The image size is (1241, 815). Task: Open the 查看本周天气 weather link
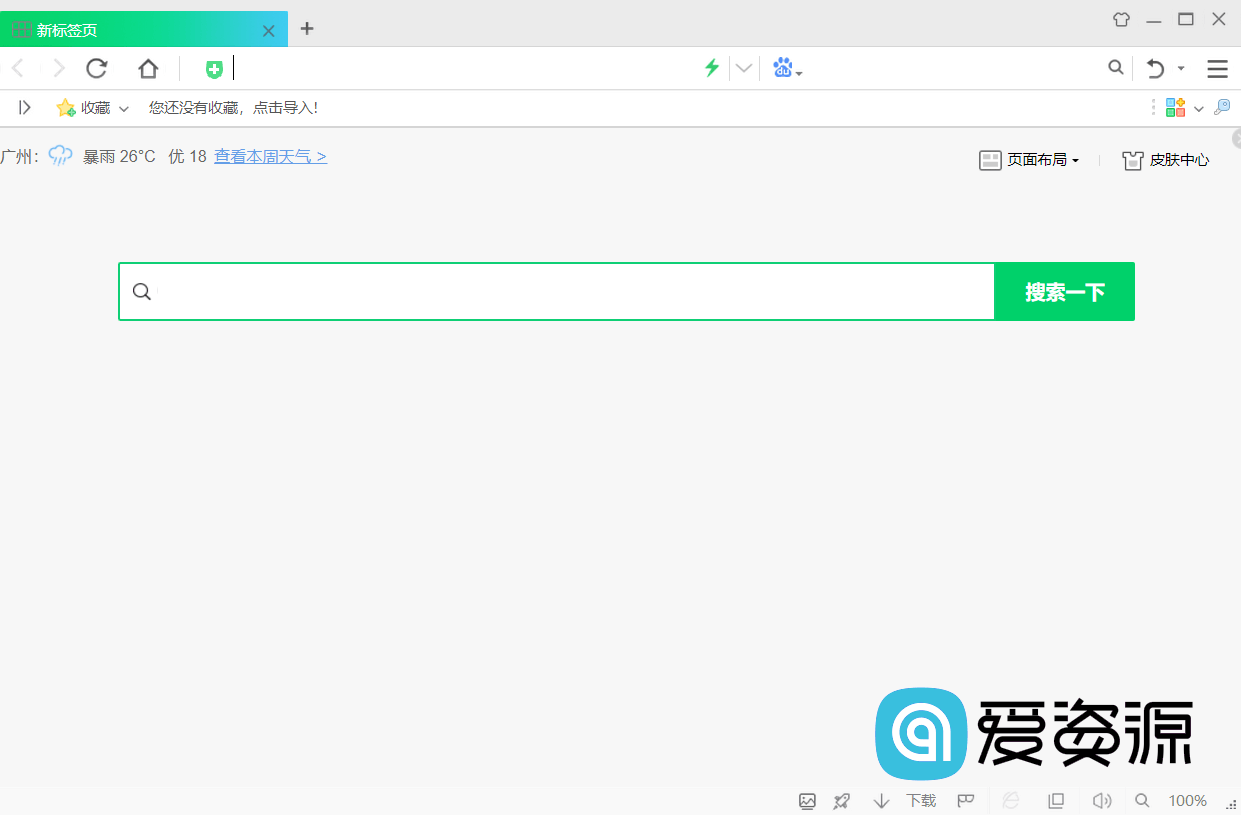pos(270,156)
